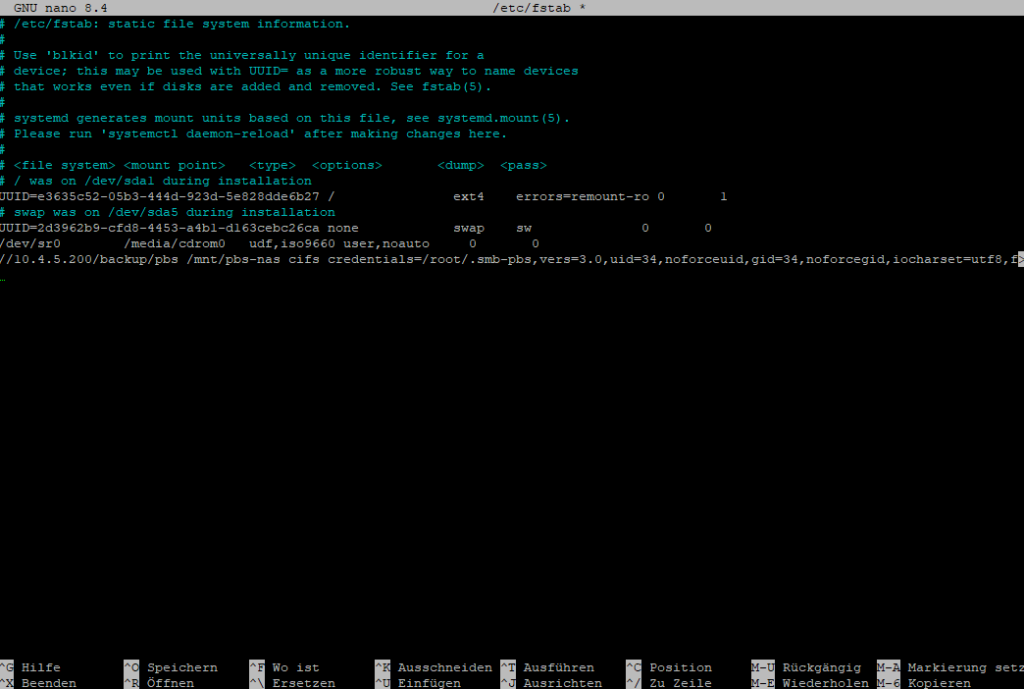Select the Ersetzen replace shortcut
The height and width of the screenshot is (689, 1024).
303,683
